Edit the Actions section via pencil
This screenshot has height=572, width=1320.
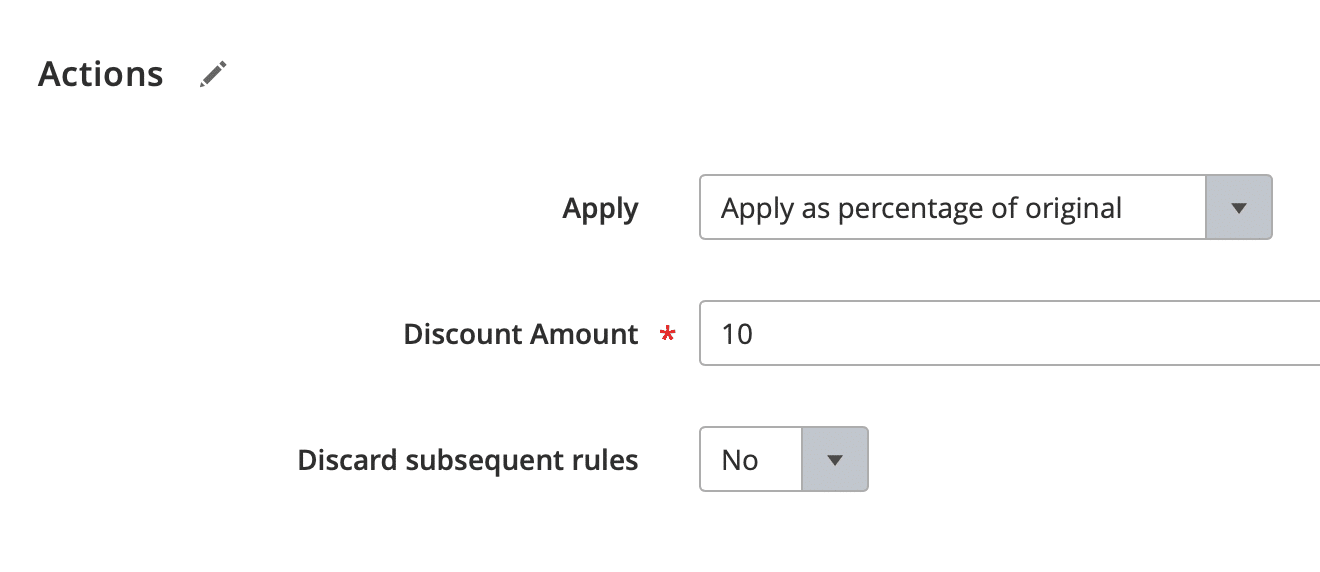[213, 74]
